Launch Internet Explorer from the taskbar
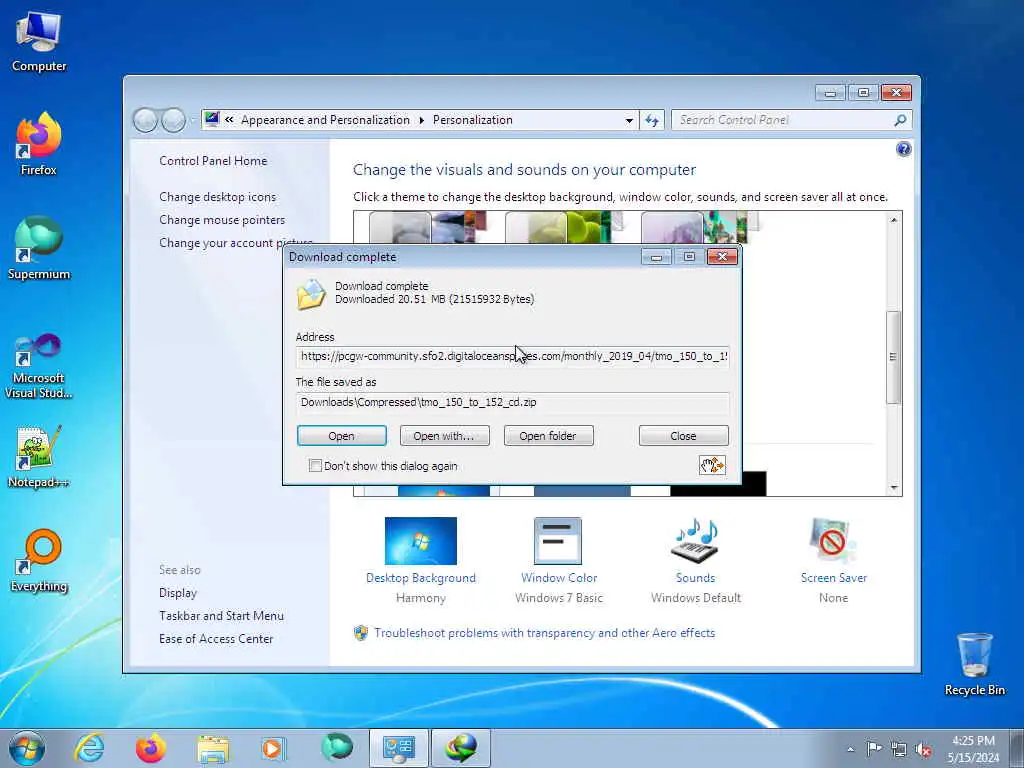The height and width of the screenshot is (768, 1024). pos(89,748)
